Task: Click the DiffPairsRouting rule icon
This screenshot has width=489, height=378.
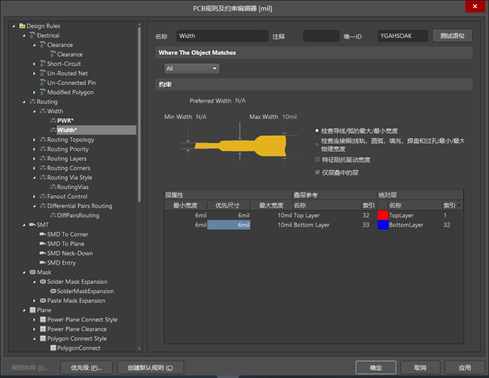Action: click(53, 215)
